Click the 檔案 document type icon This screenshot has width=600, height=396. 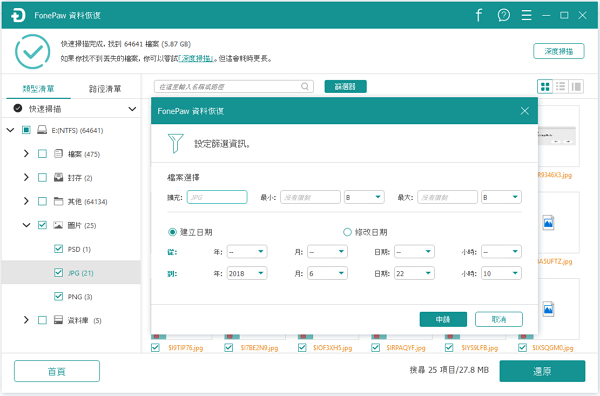point(58,154)
